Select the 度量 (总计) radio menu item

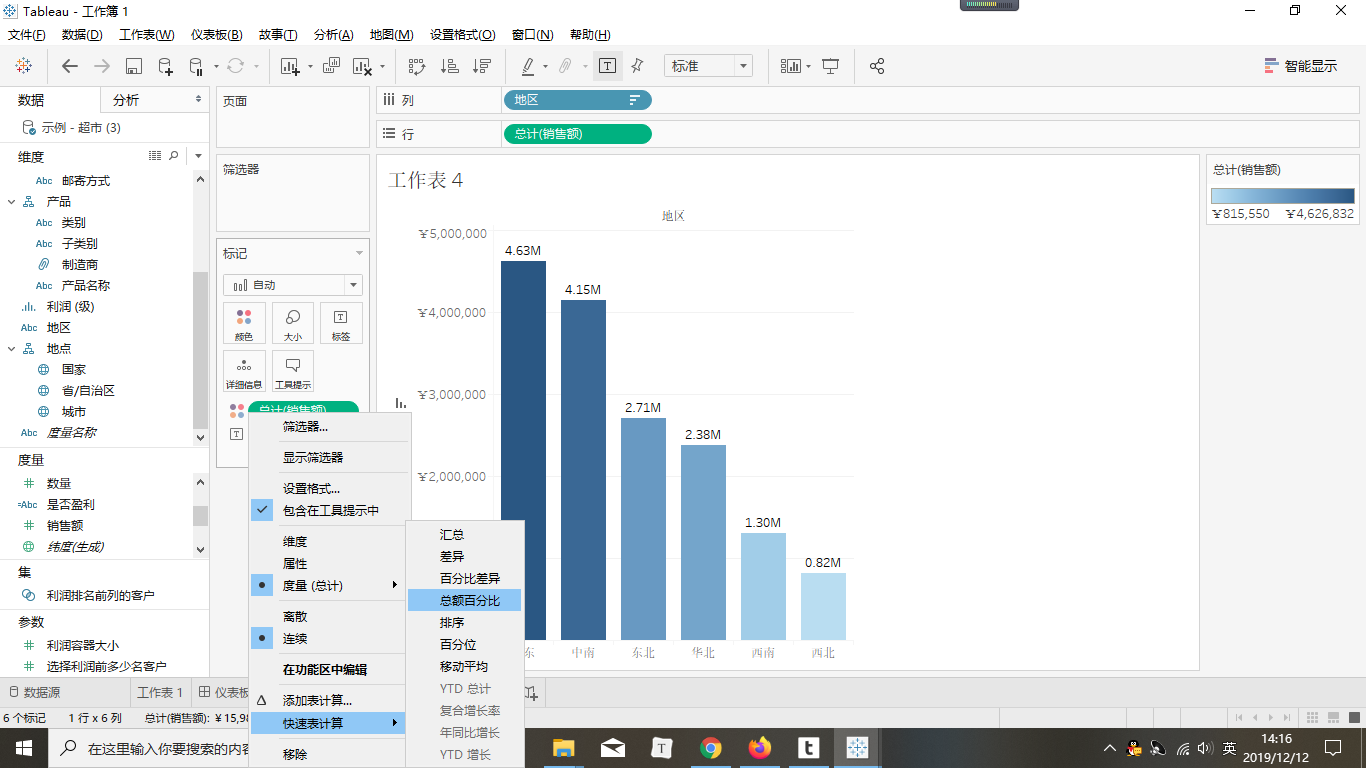329,585
